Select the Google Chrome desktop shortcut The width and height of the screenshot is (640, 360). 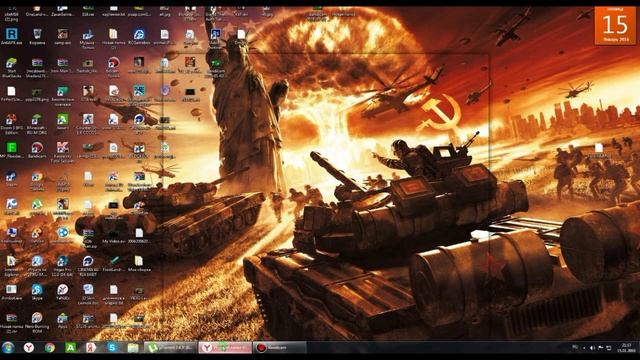37,181
